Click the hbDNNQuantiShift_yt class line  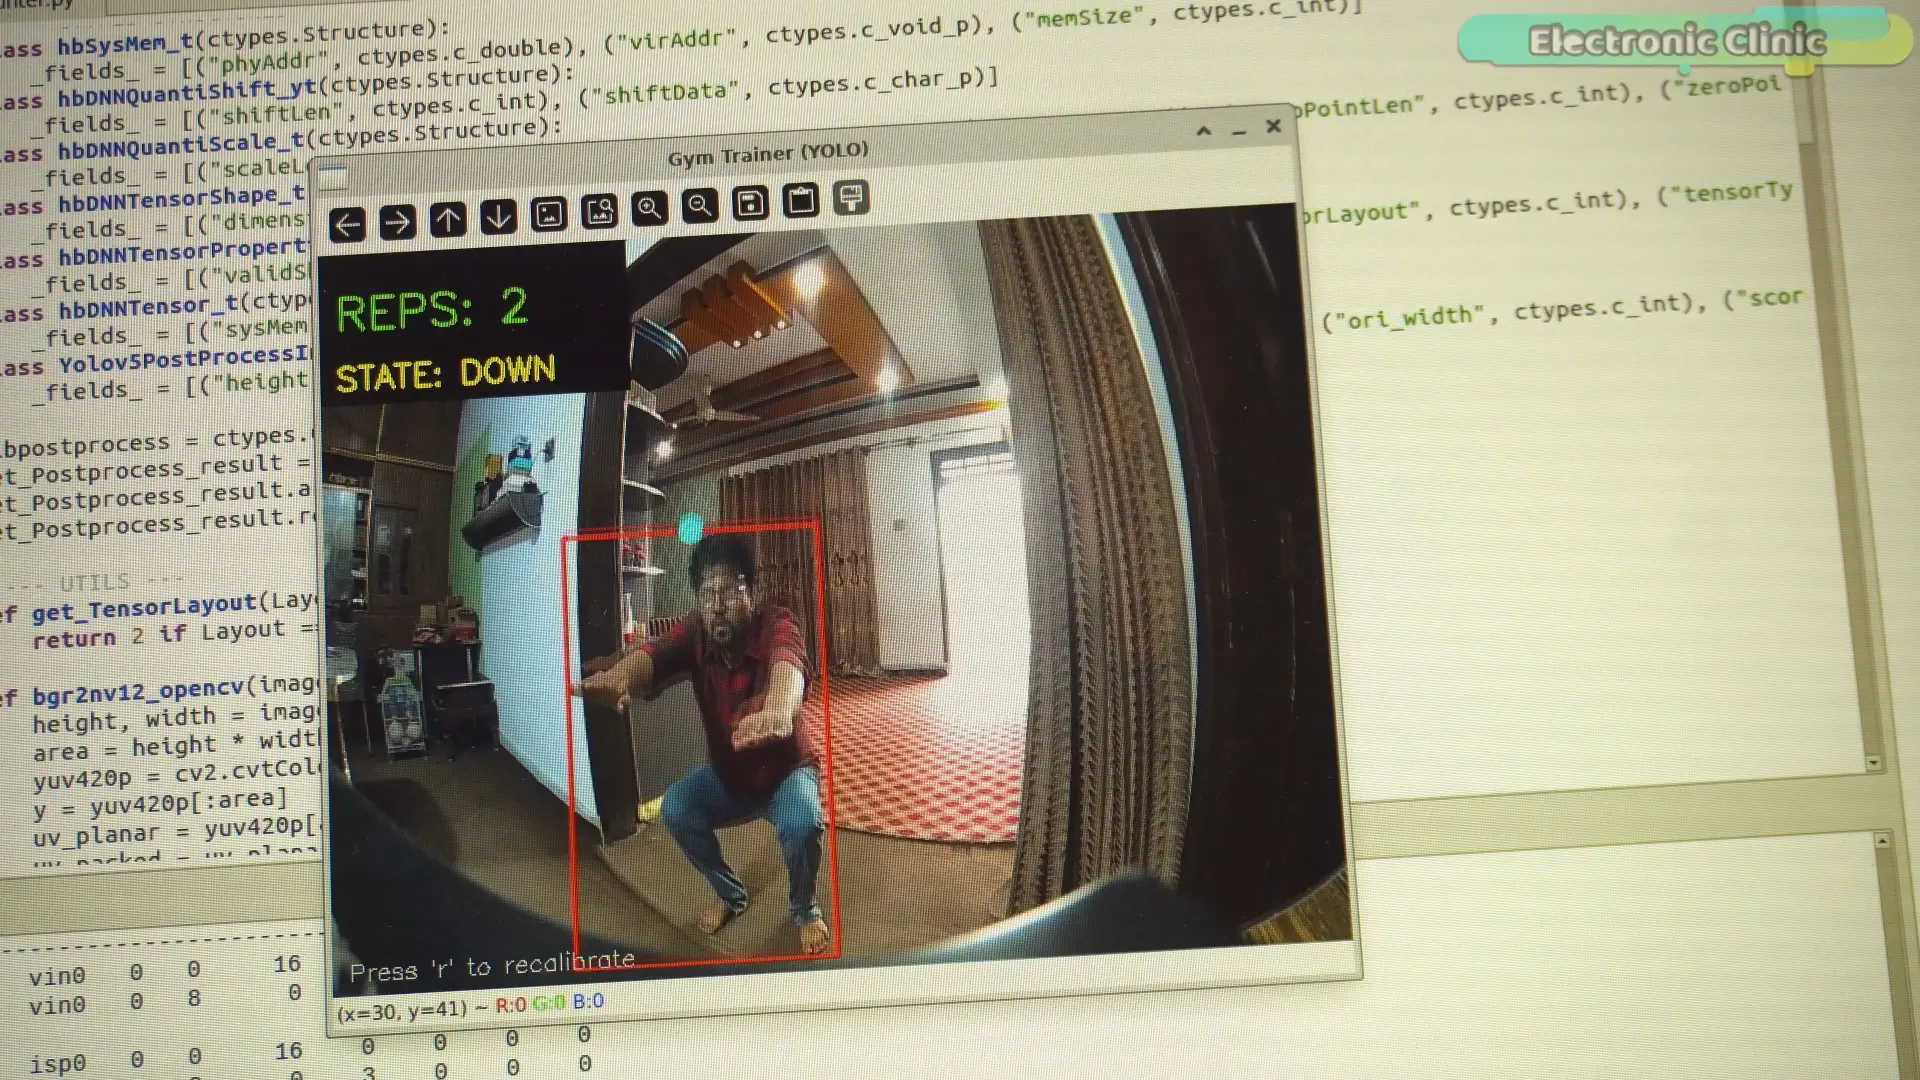point(288,88)
